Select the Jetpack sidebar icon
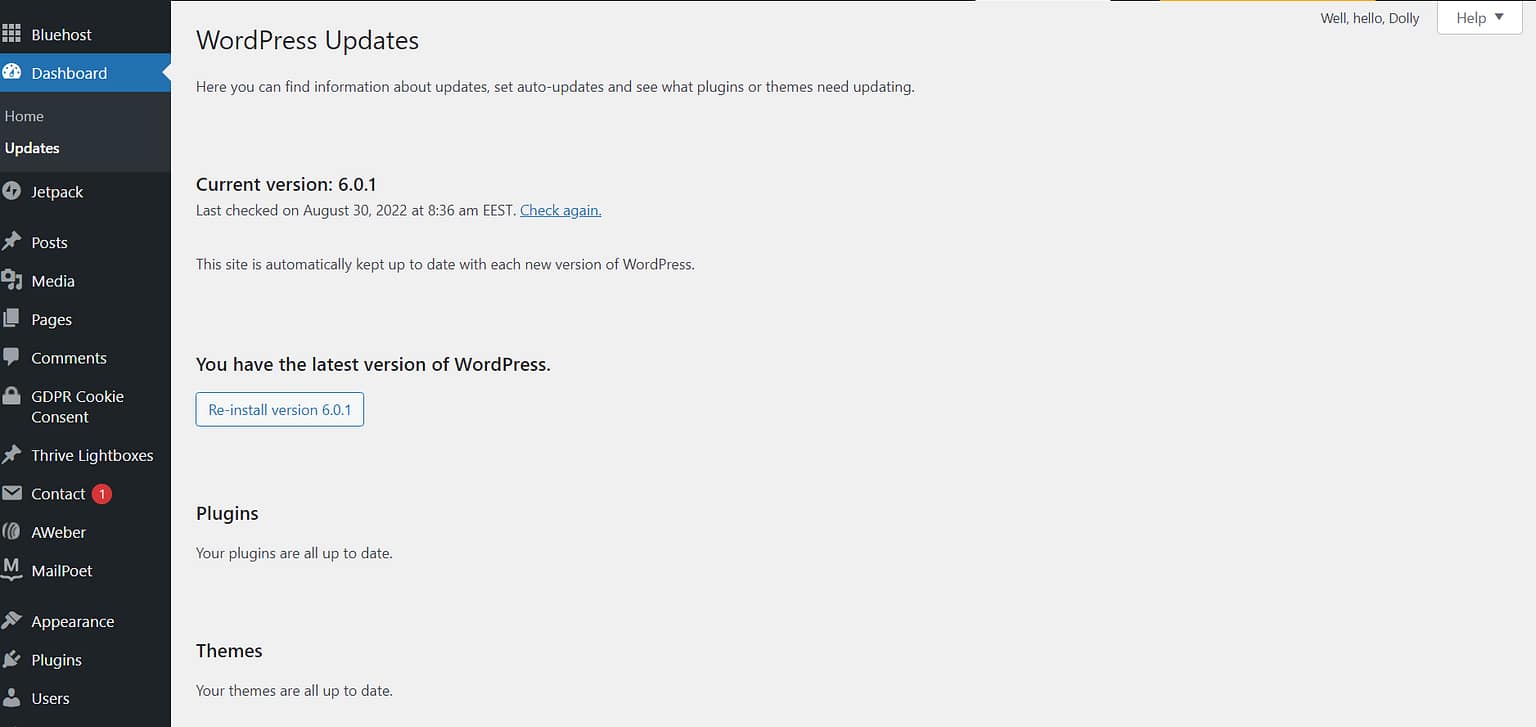The height and width of the screenshot is (727, 1536). point(14,191)
